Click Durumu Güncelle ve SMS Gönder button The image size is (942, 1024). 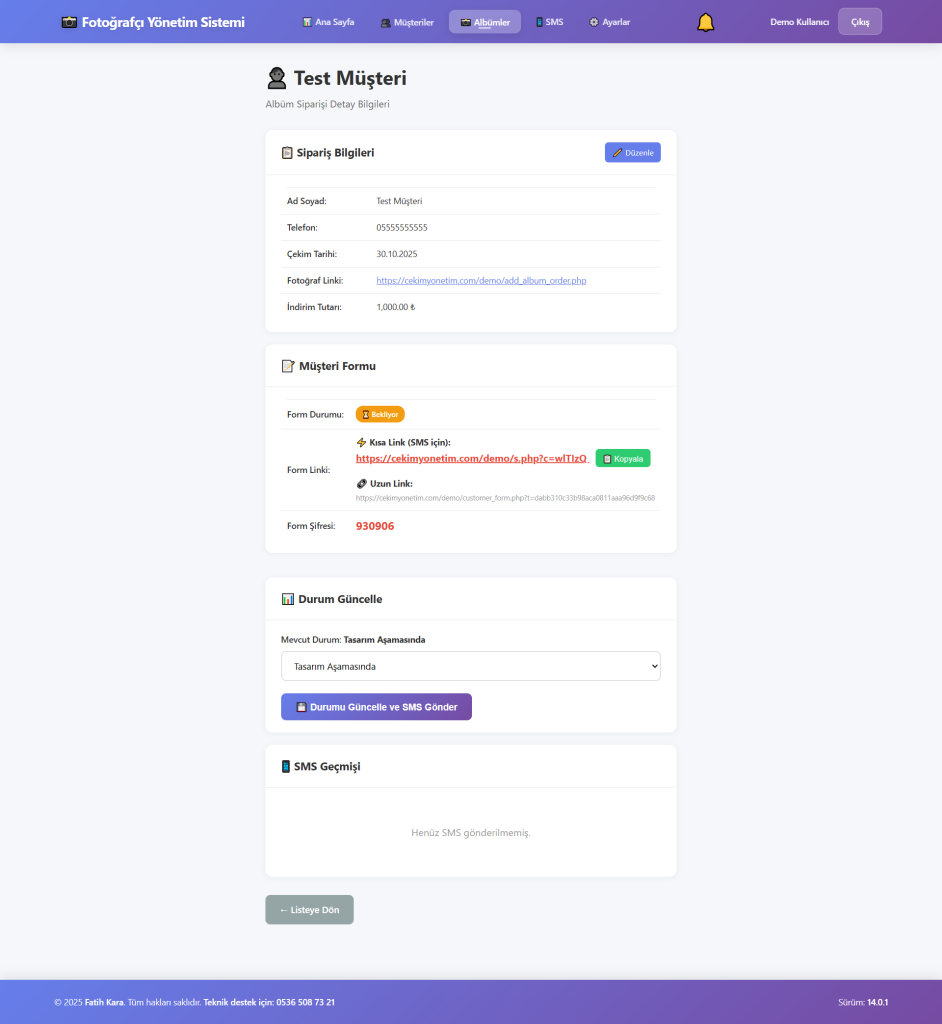(x=376, y=707)
